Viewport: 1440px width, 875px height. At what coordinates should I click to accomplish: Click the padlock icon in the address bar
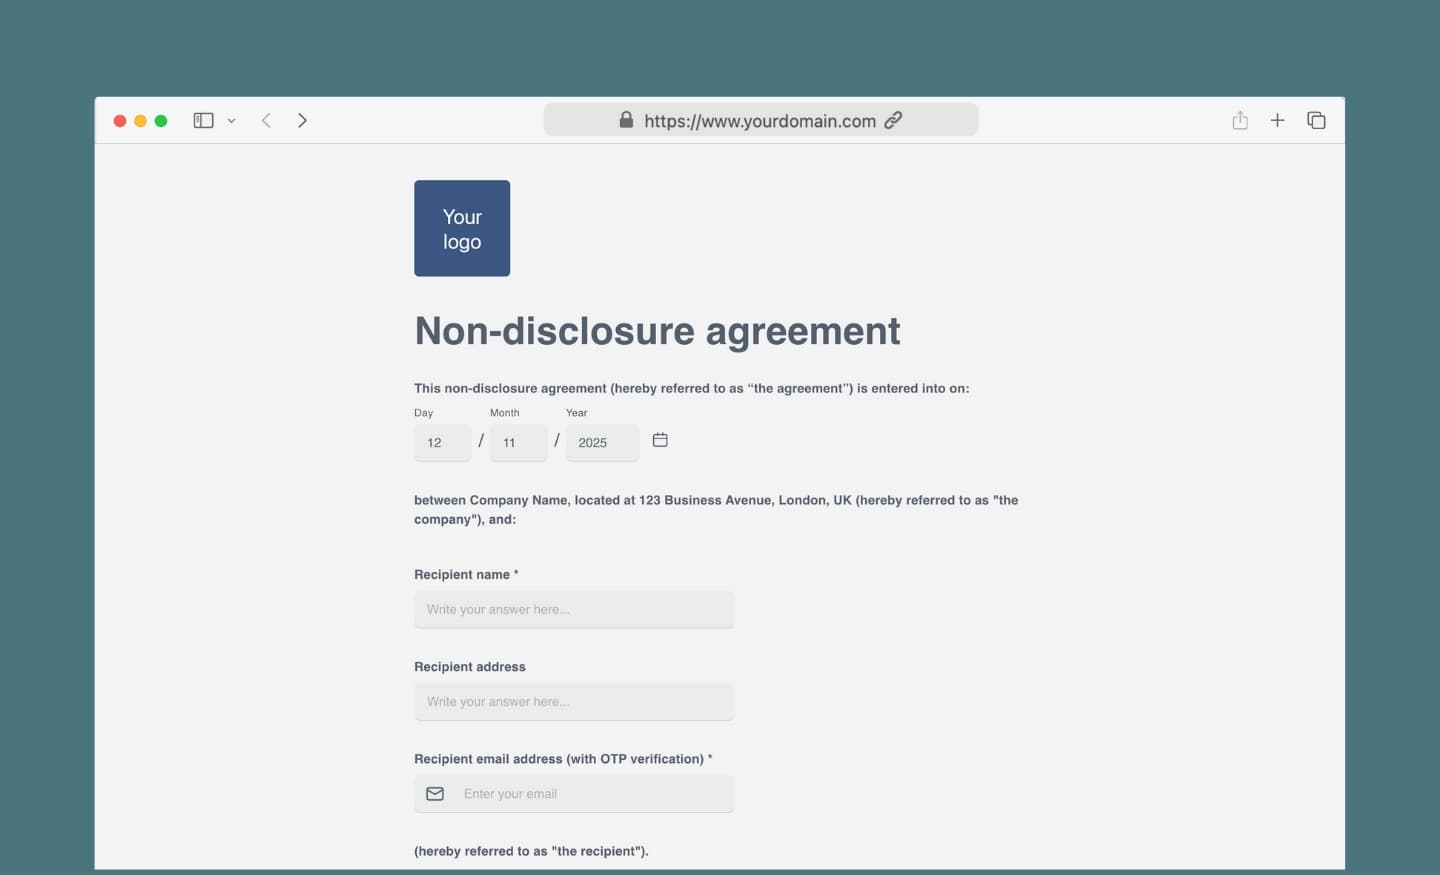coord(626,120)
